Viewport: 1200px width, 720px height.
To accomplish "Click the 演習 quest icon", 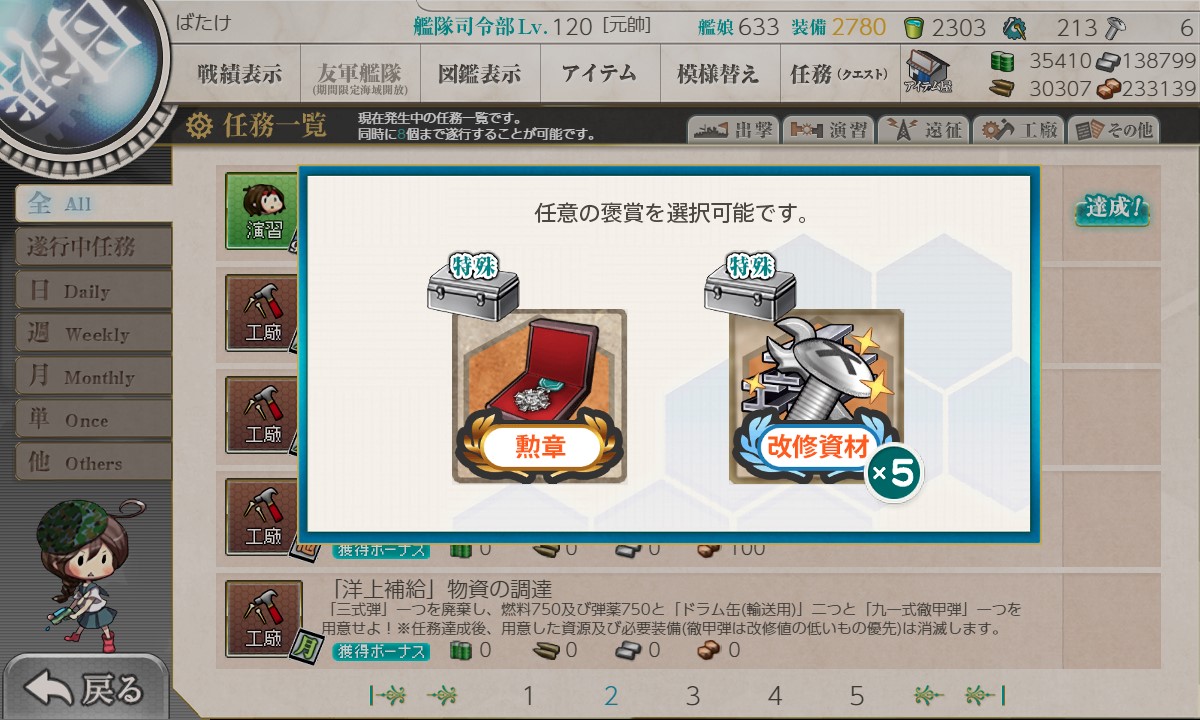I will click(264, 209).
